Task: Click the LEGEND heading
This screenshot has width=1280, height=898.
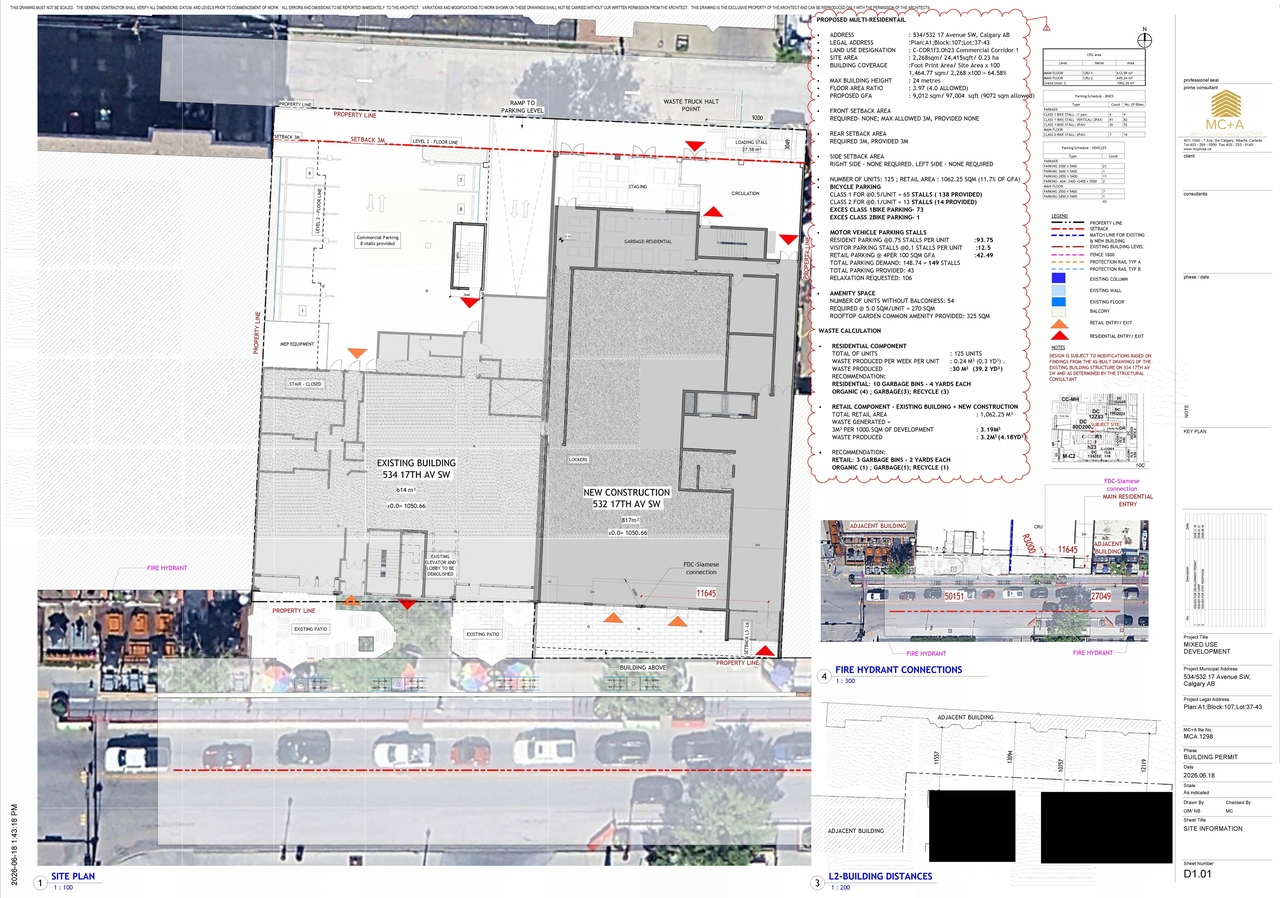Action: pos(1060,215)
